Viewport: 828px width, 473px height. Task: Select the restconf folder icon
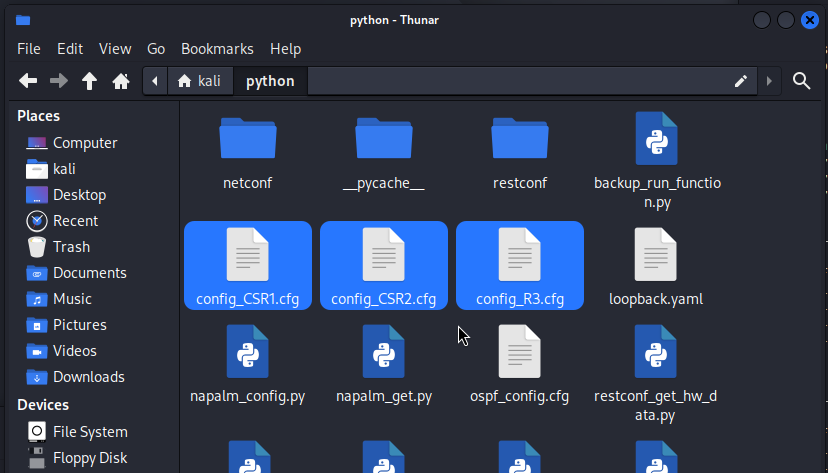point(520,138)
